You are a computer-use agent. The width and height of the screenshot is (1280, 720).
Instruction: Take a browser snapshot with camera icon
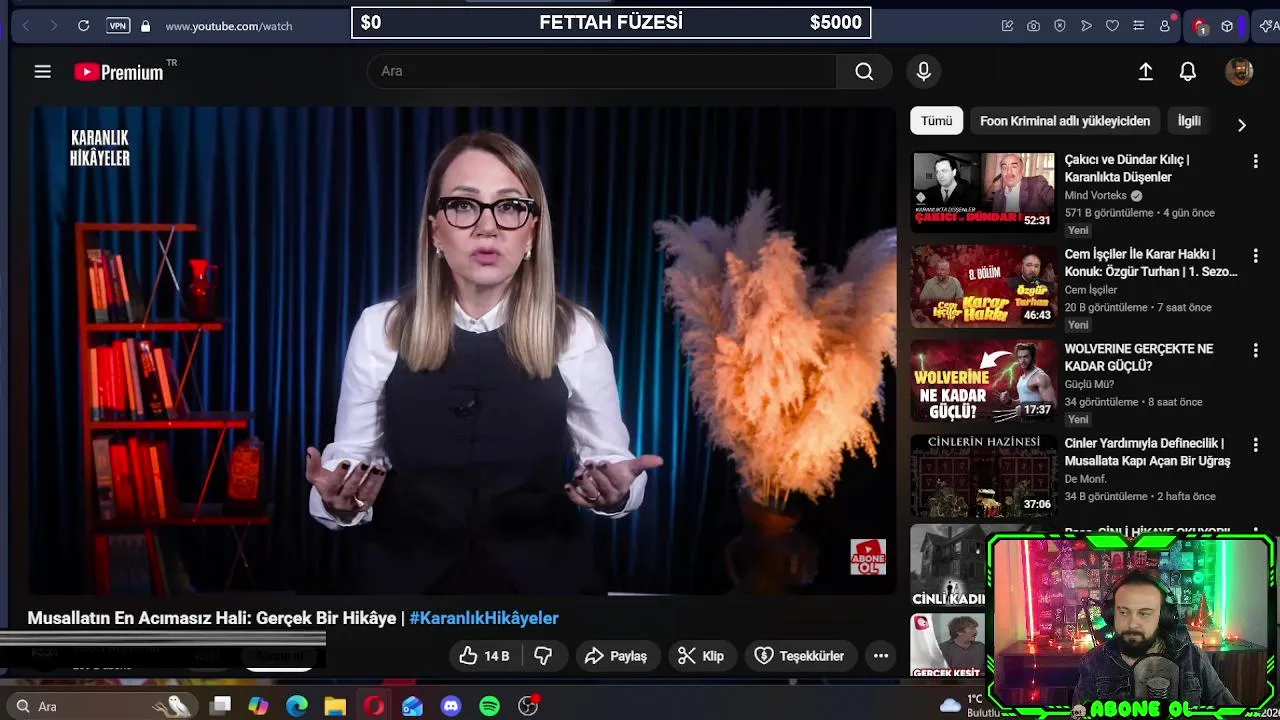(x=1034, y=26)
